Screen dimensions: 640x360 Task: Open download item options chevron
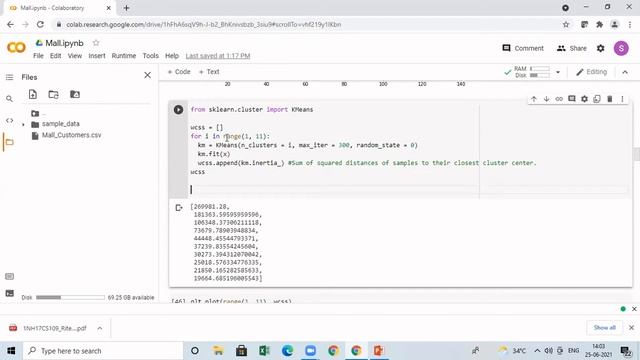tap(100, 328)
